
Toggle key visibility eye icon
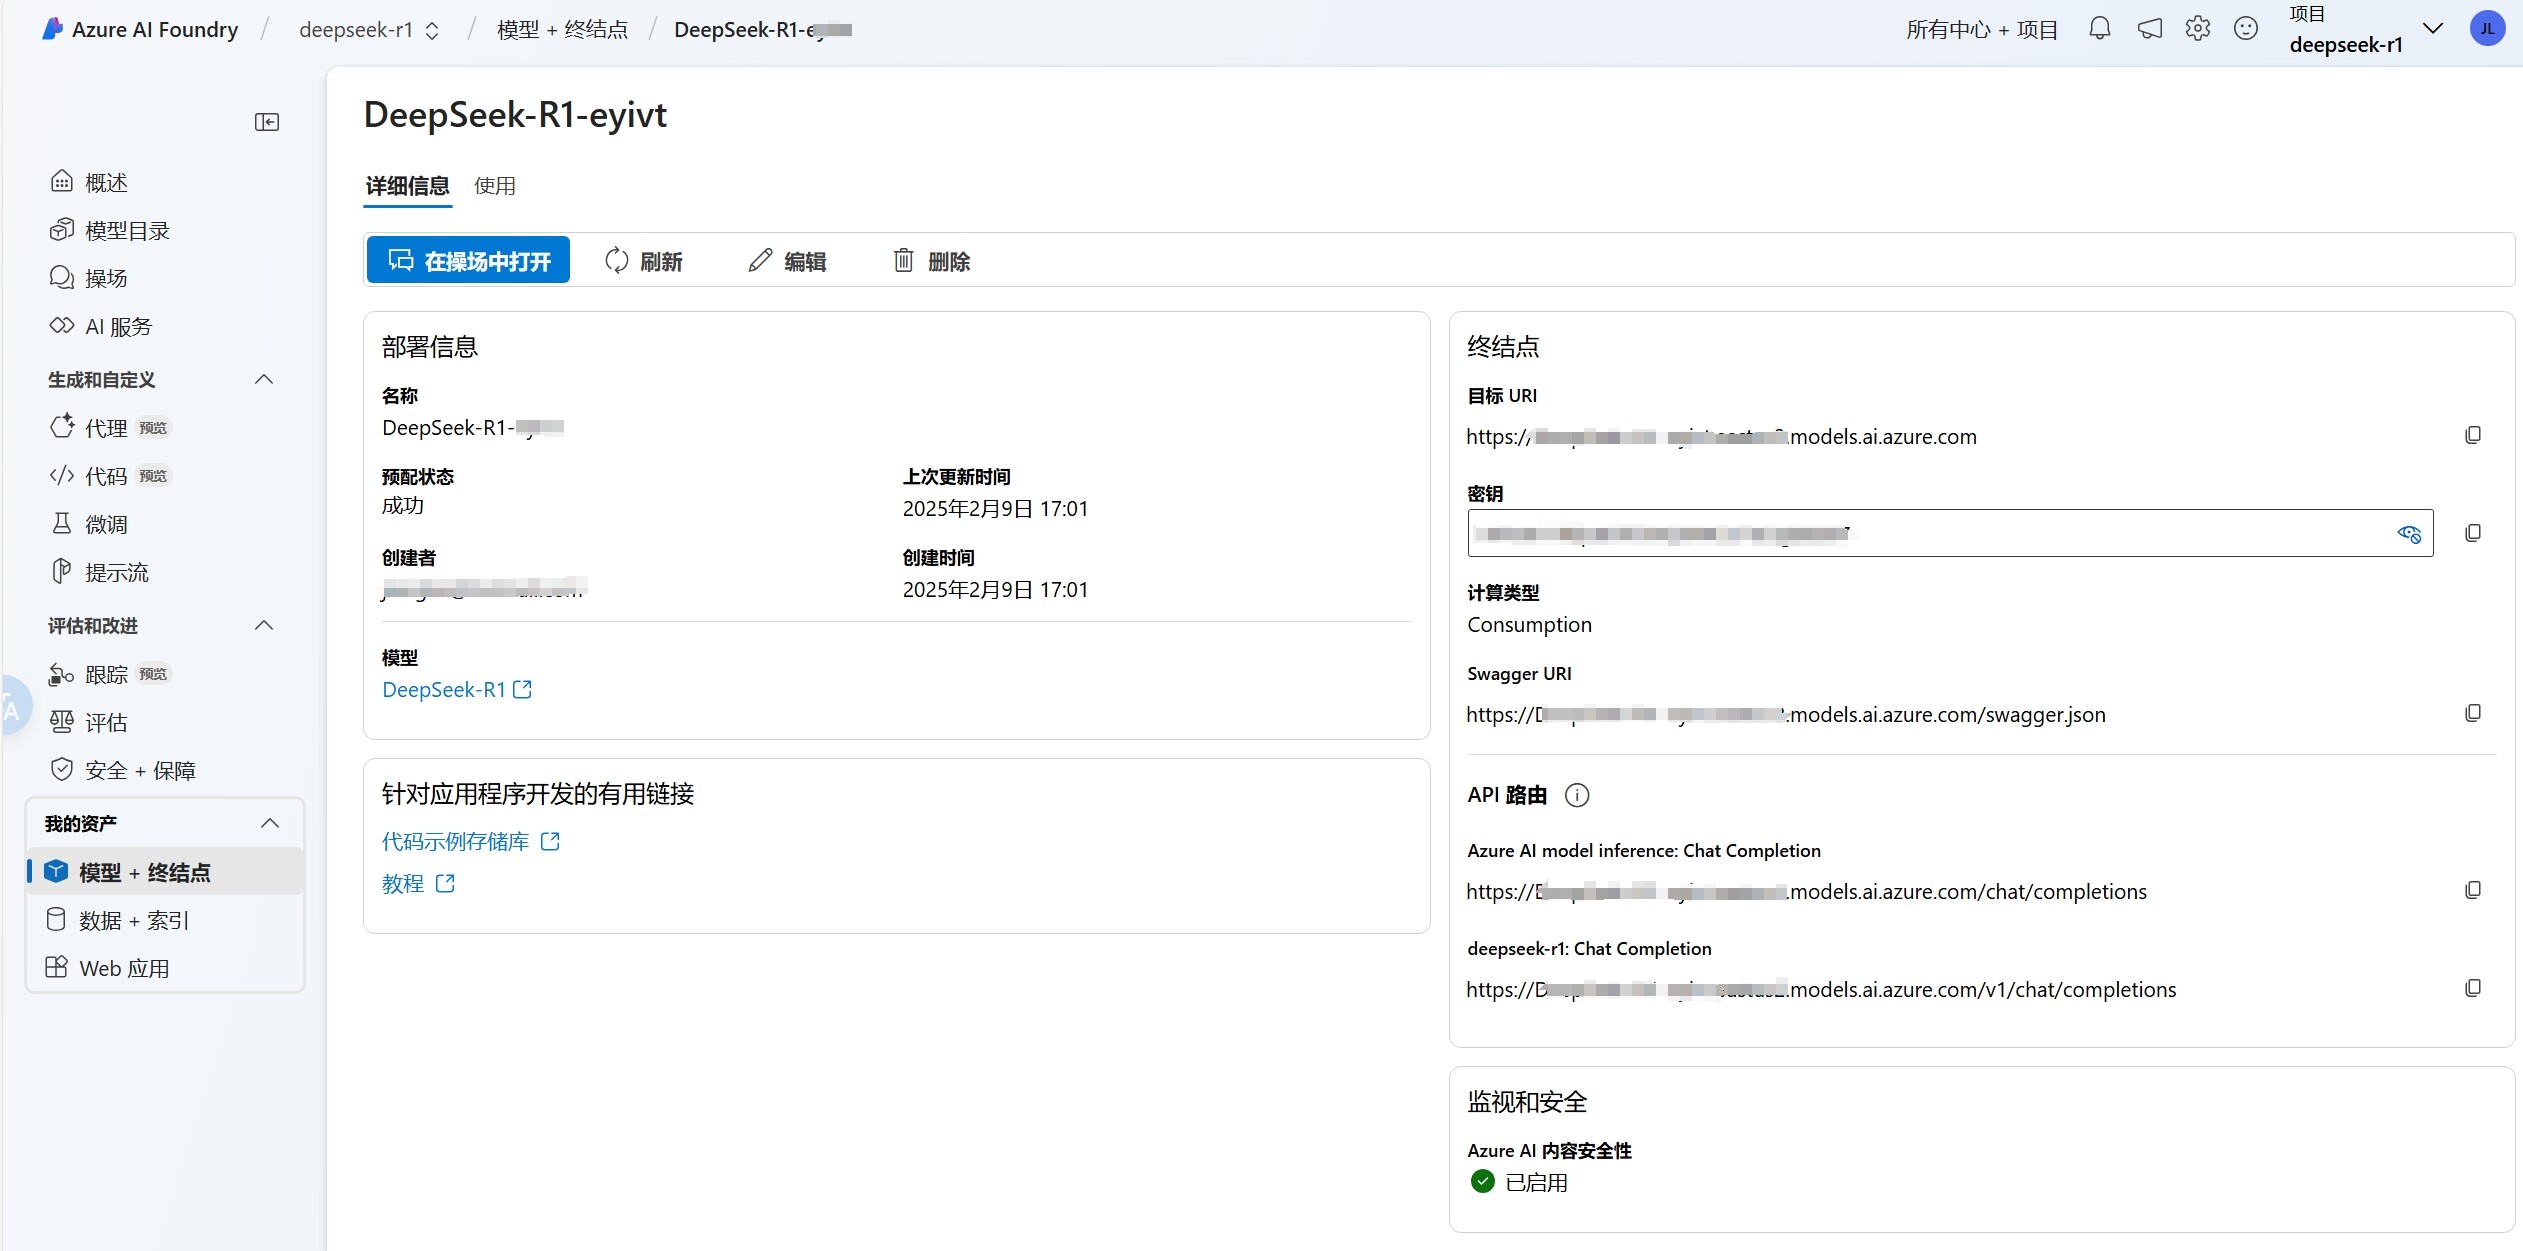2409,534
